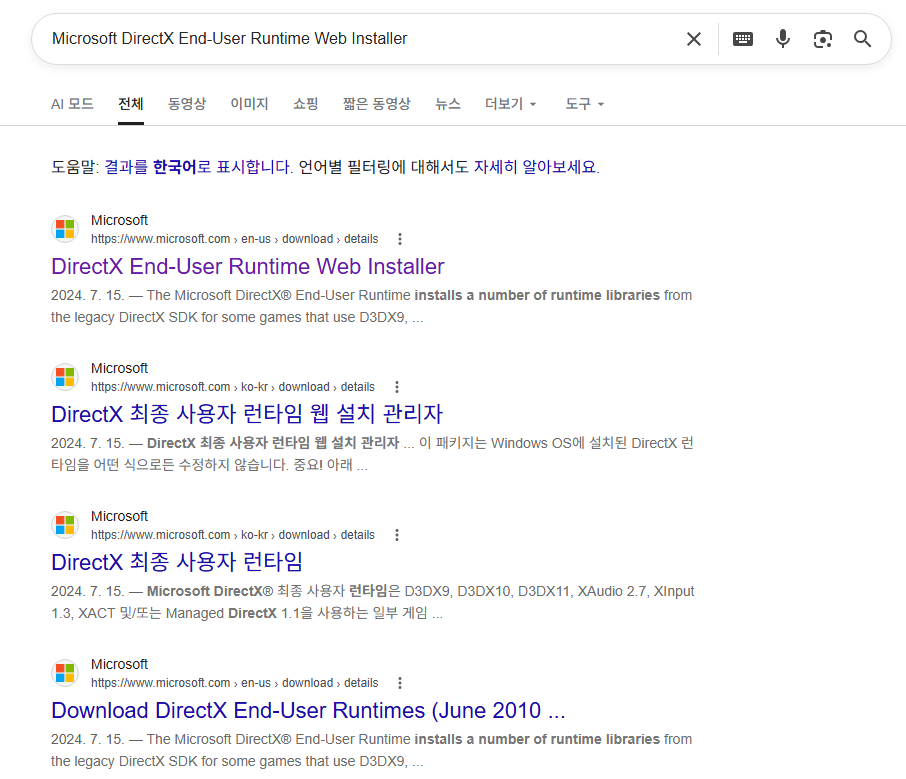906x779 pixels.
Task: Open DirectX End-User Runtime Web Installer result
Action: click(247, 266)
